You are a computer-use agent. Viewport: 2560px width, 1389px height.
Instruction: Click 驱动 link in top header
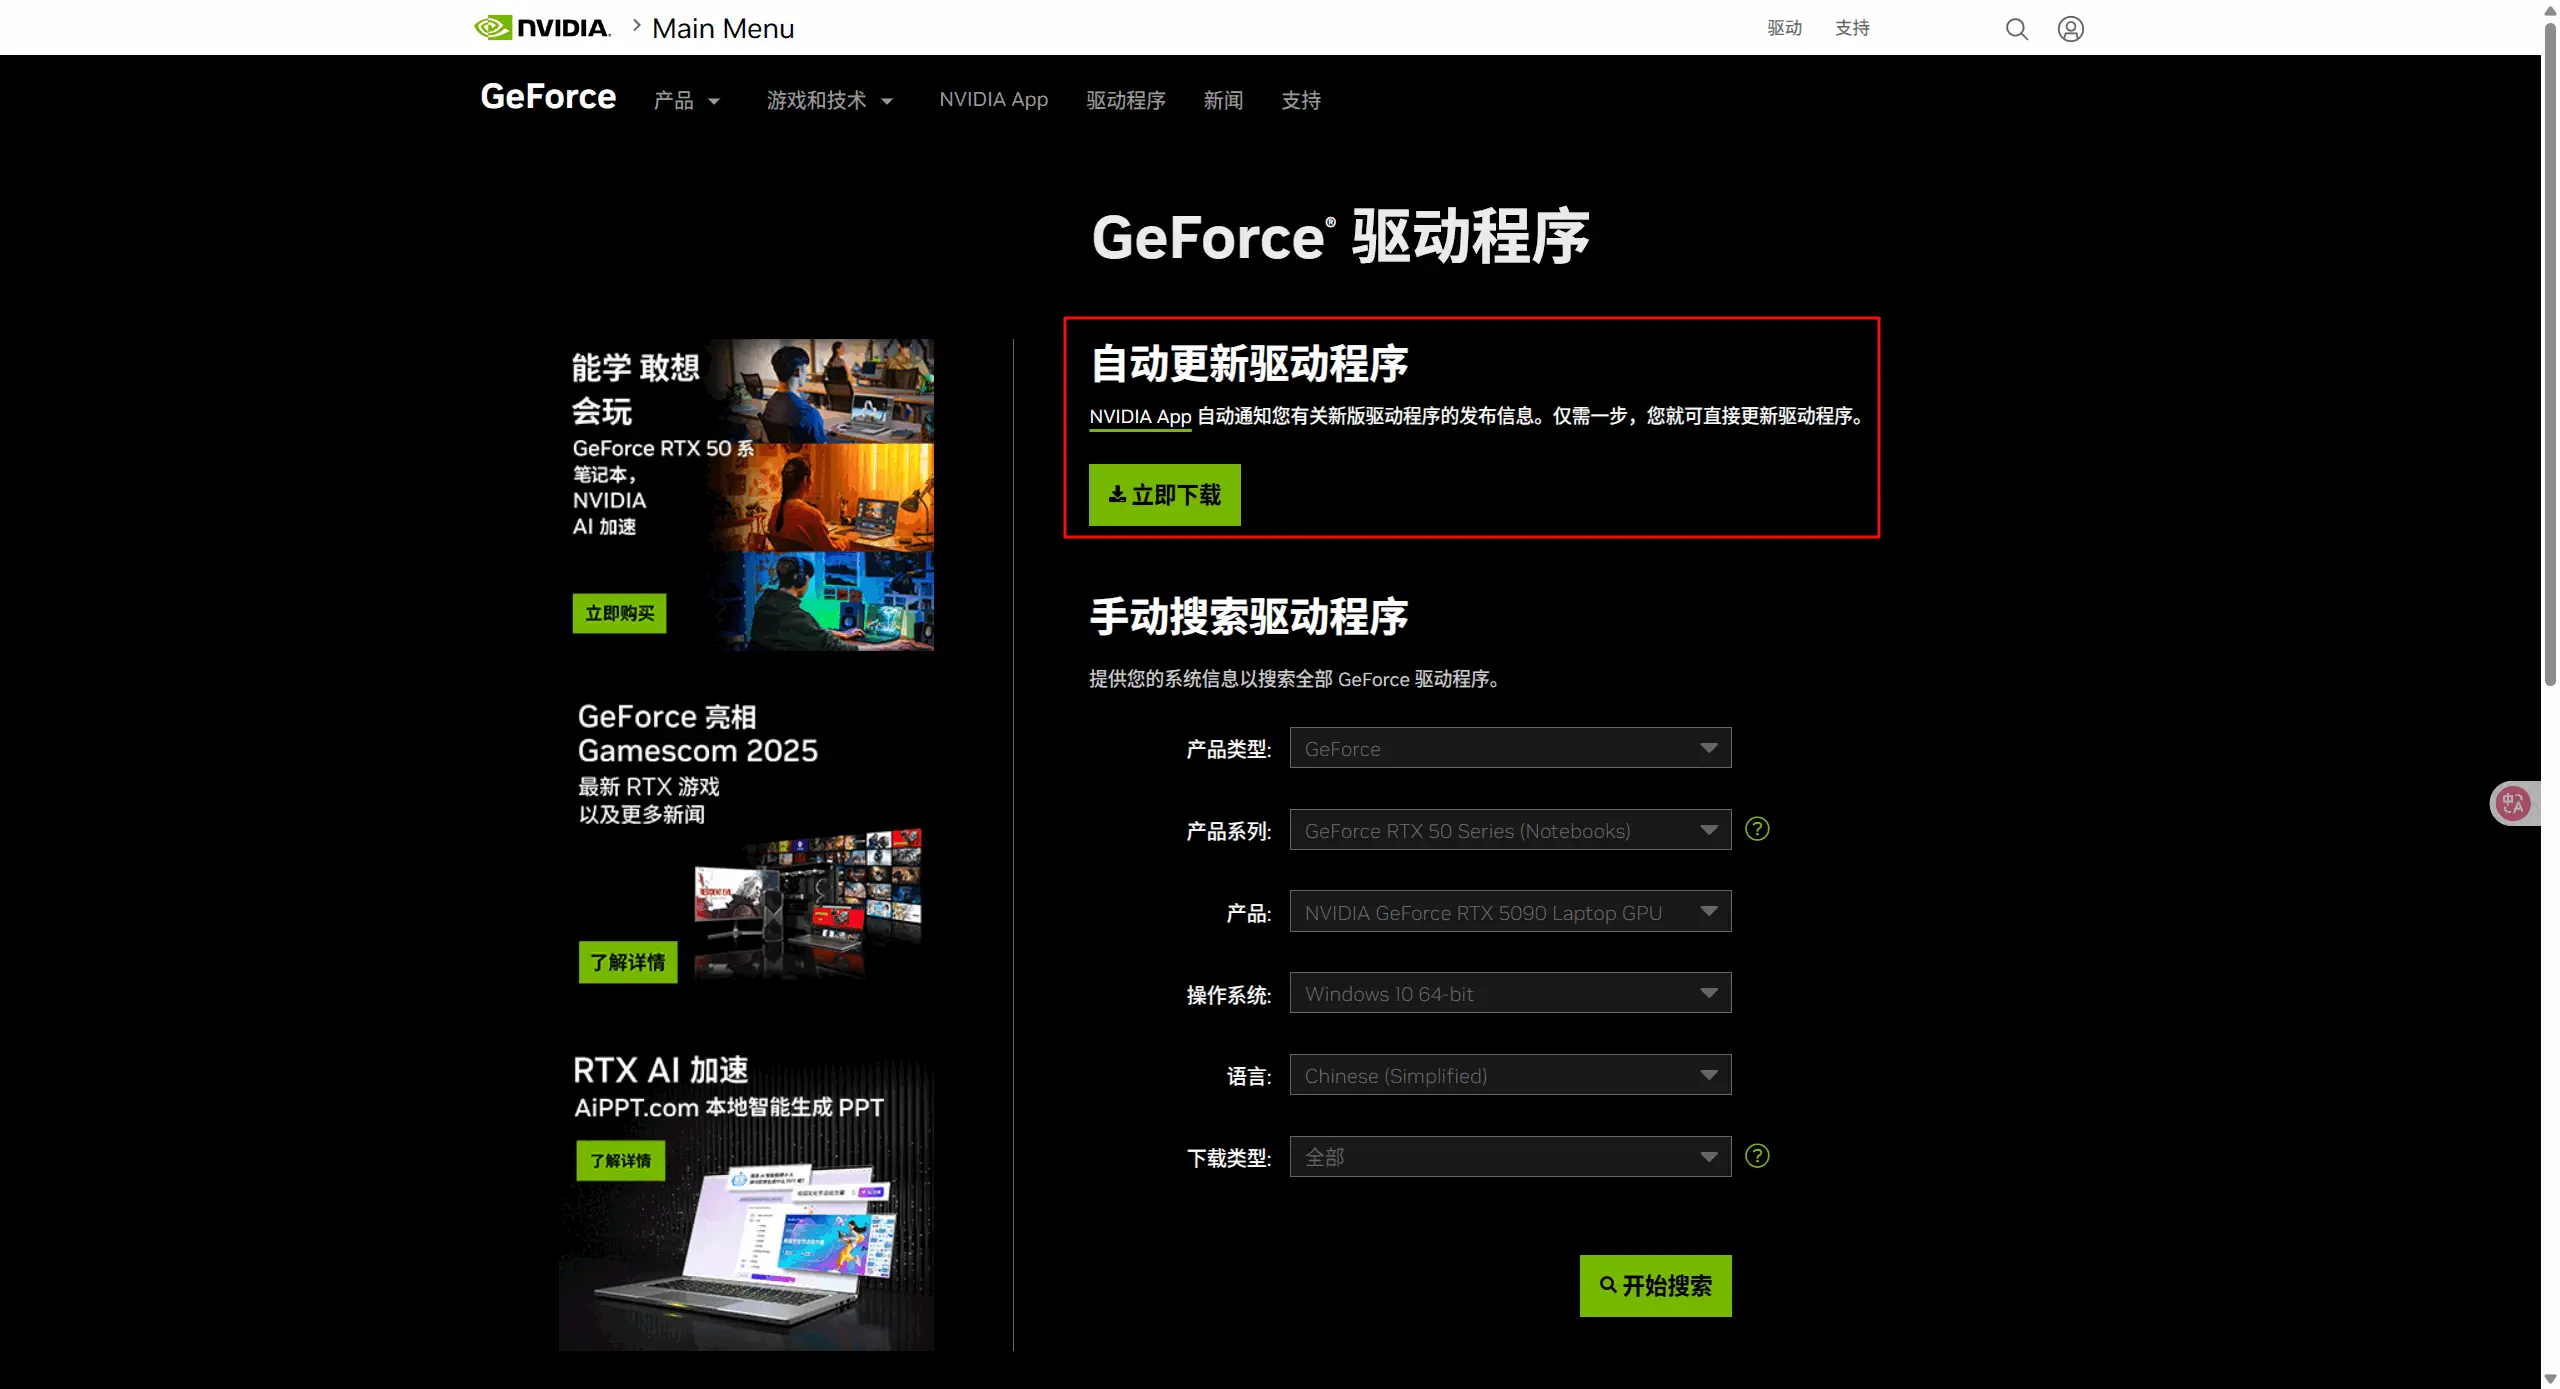(1784, 28)
